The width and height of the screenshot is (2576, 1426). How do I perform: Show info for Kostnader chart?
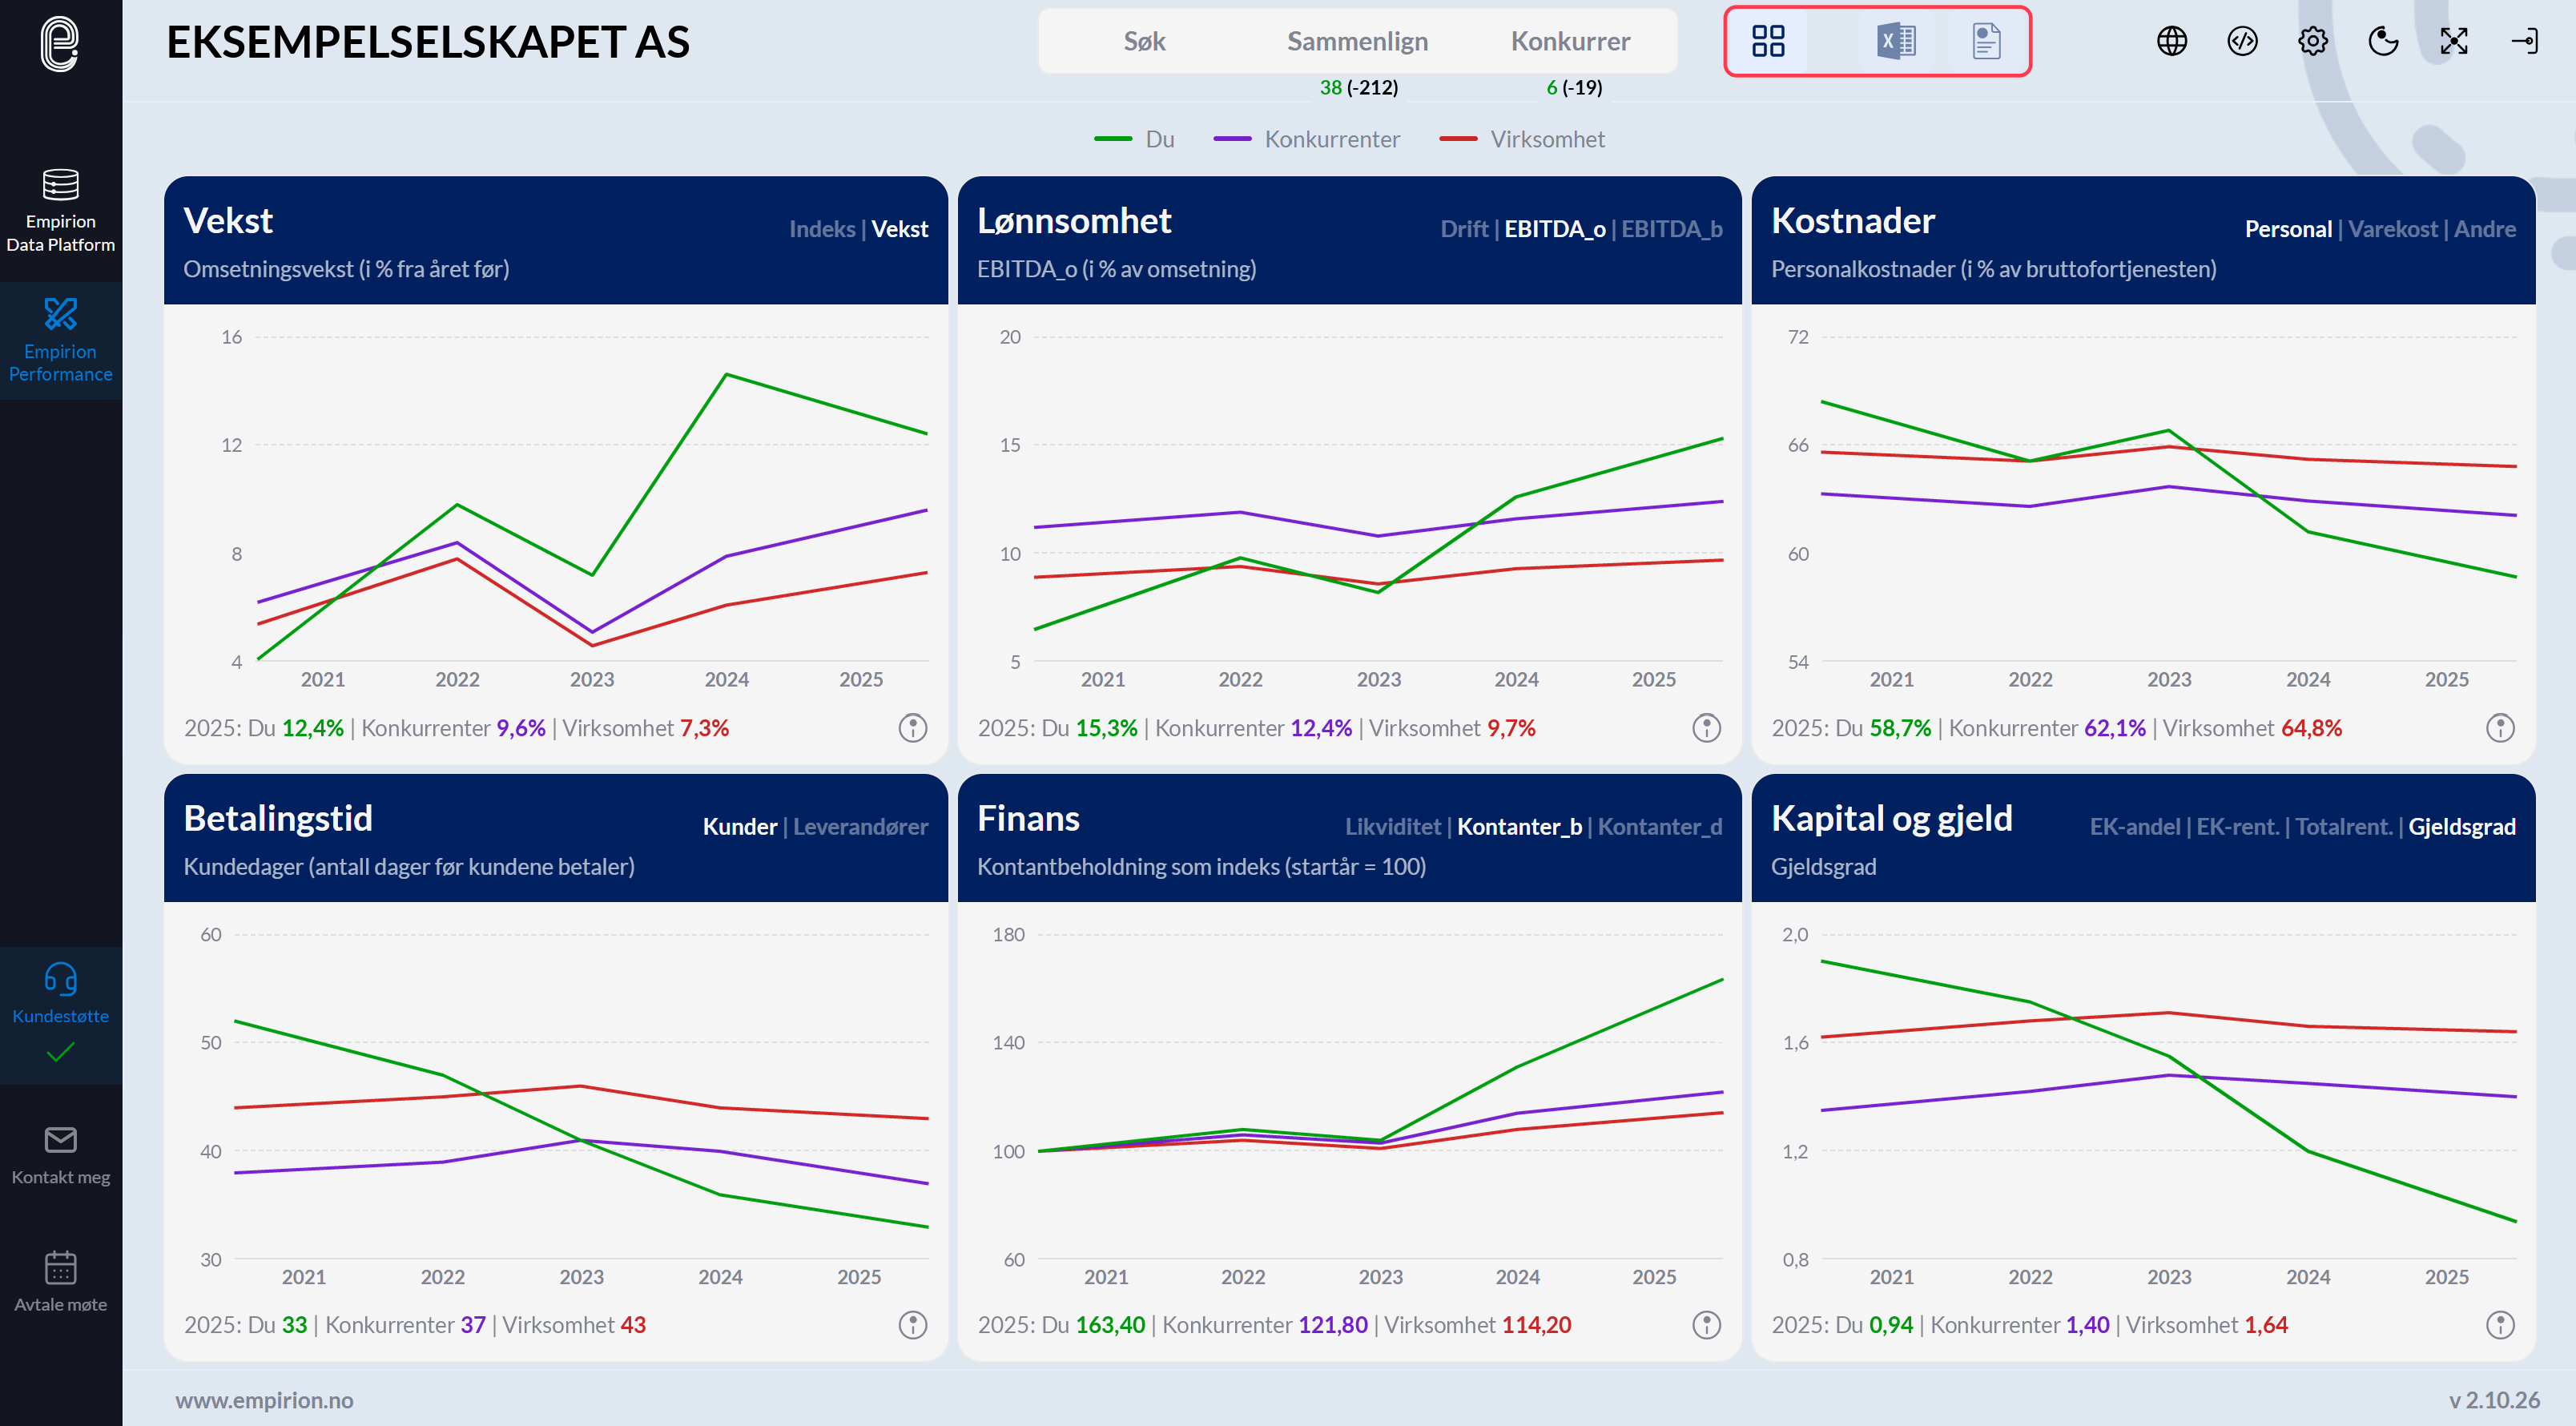tap(2500, 728)
